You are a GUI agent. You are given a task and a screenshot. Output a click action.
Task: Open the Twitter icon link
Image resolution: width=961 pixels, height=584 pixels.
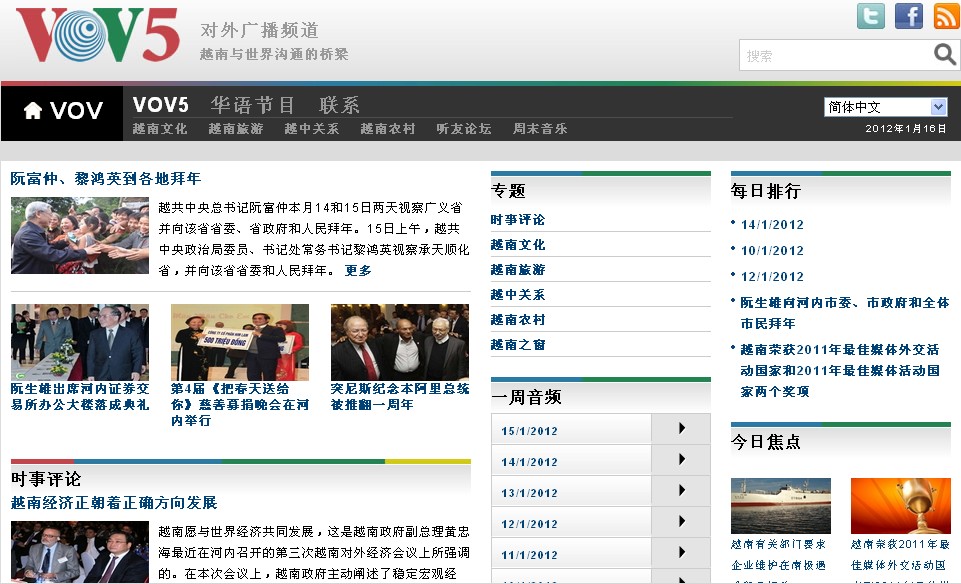tap(871, 16)
